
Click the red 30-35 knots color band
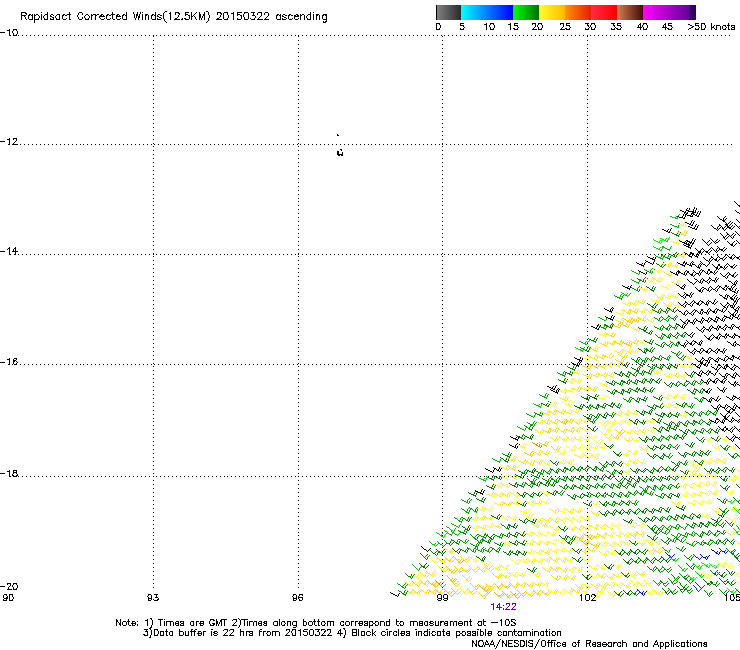(x=604, y=12)
